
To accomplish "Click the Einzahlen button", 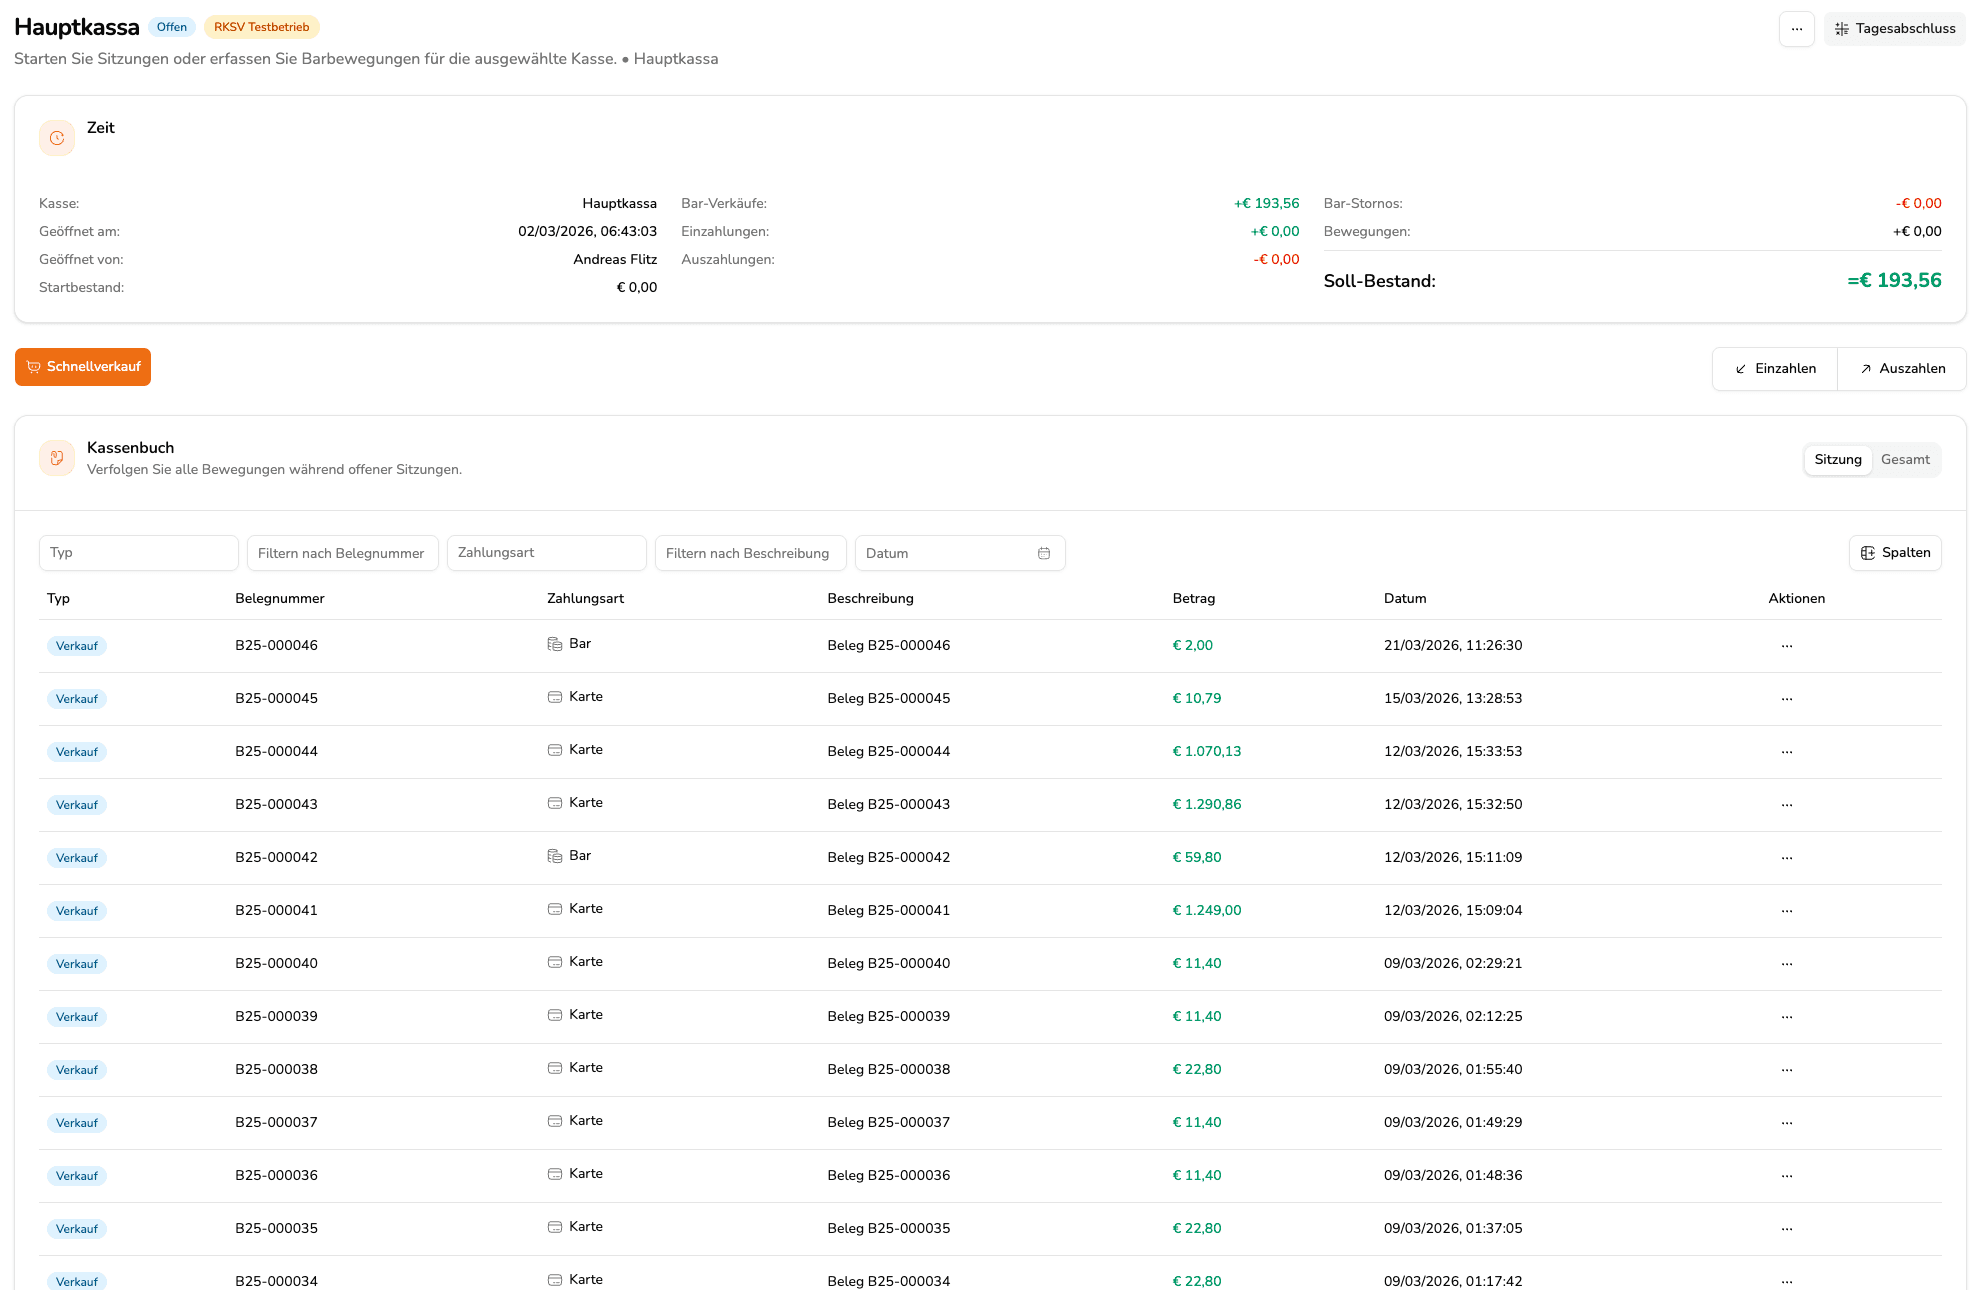I will point(1774,369).
